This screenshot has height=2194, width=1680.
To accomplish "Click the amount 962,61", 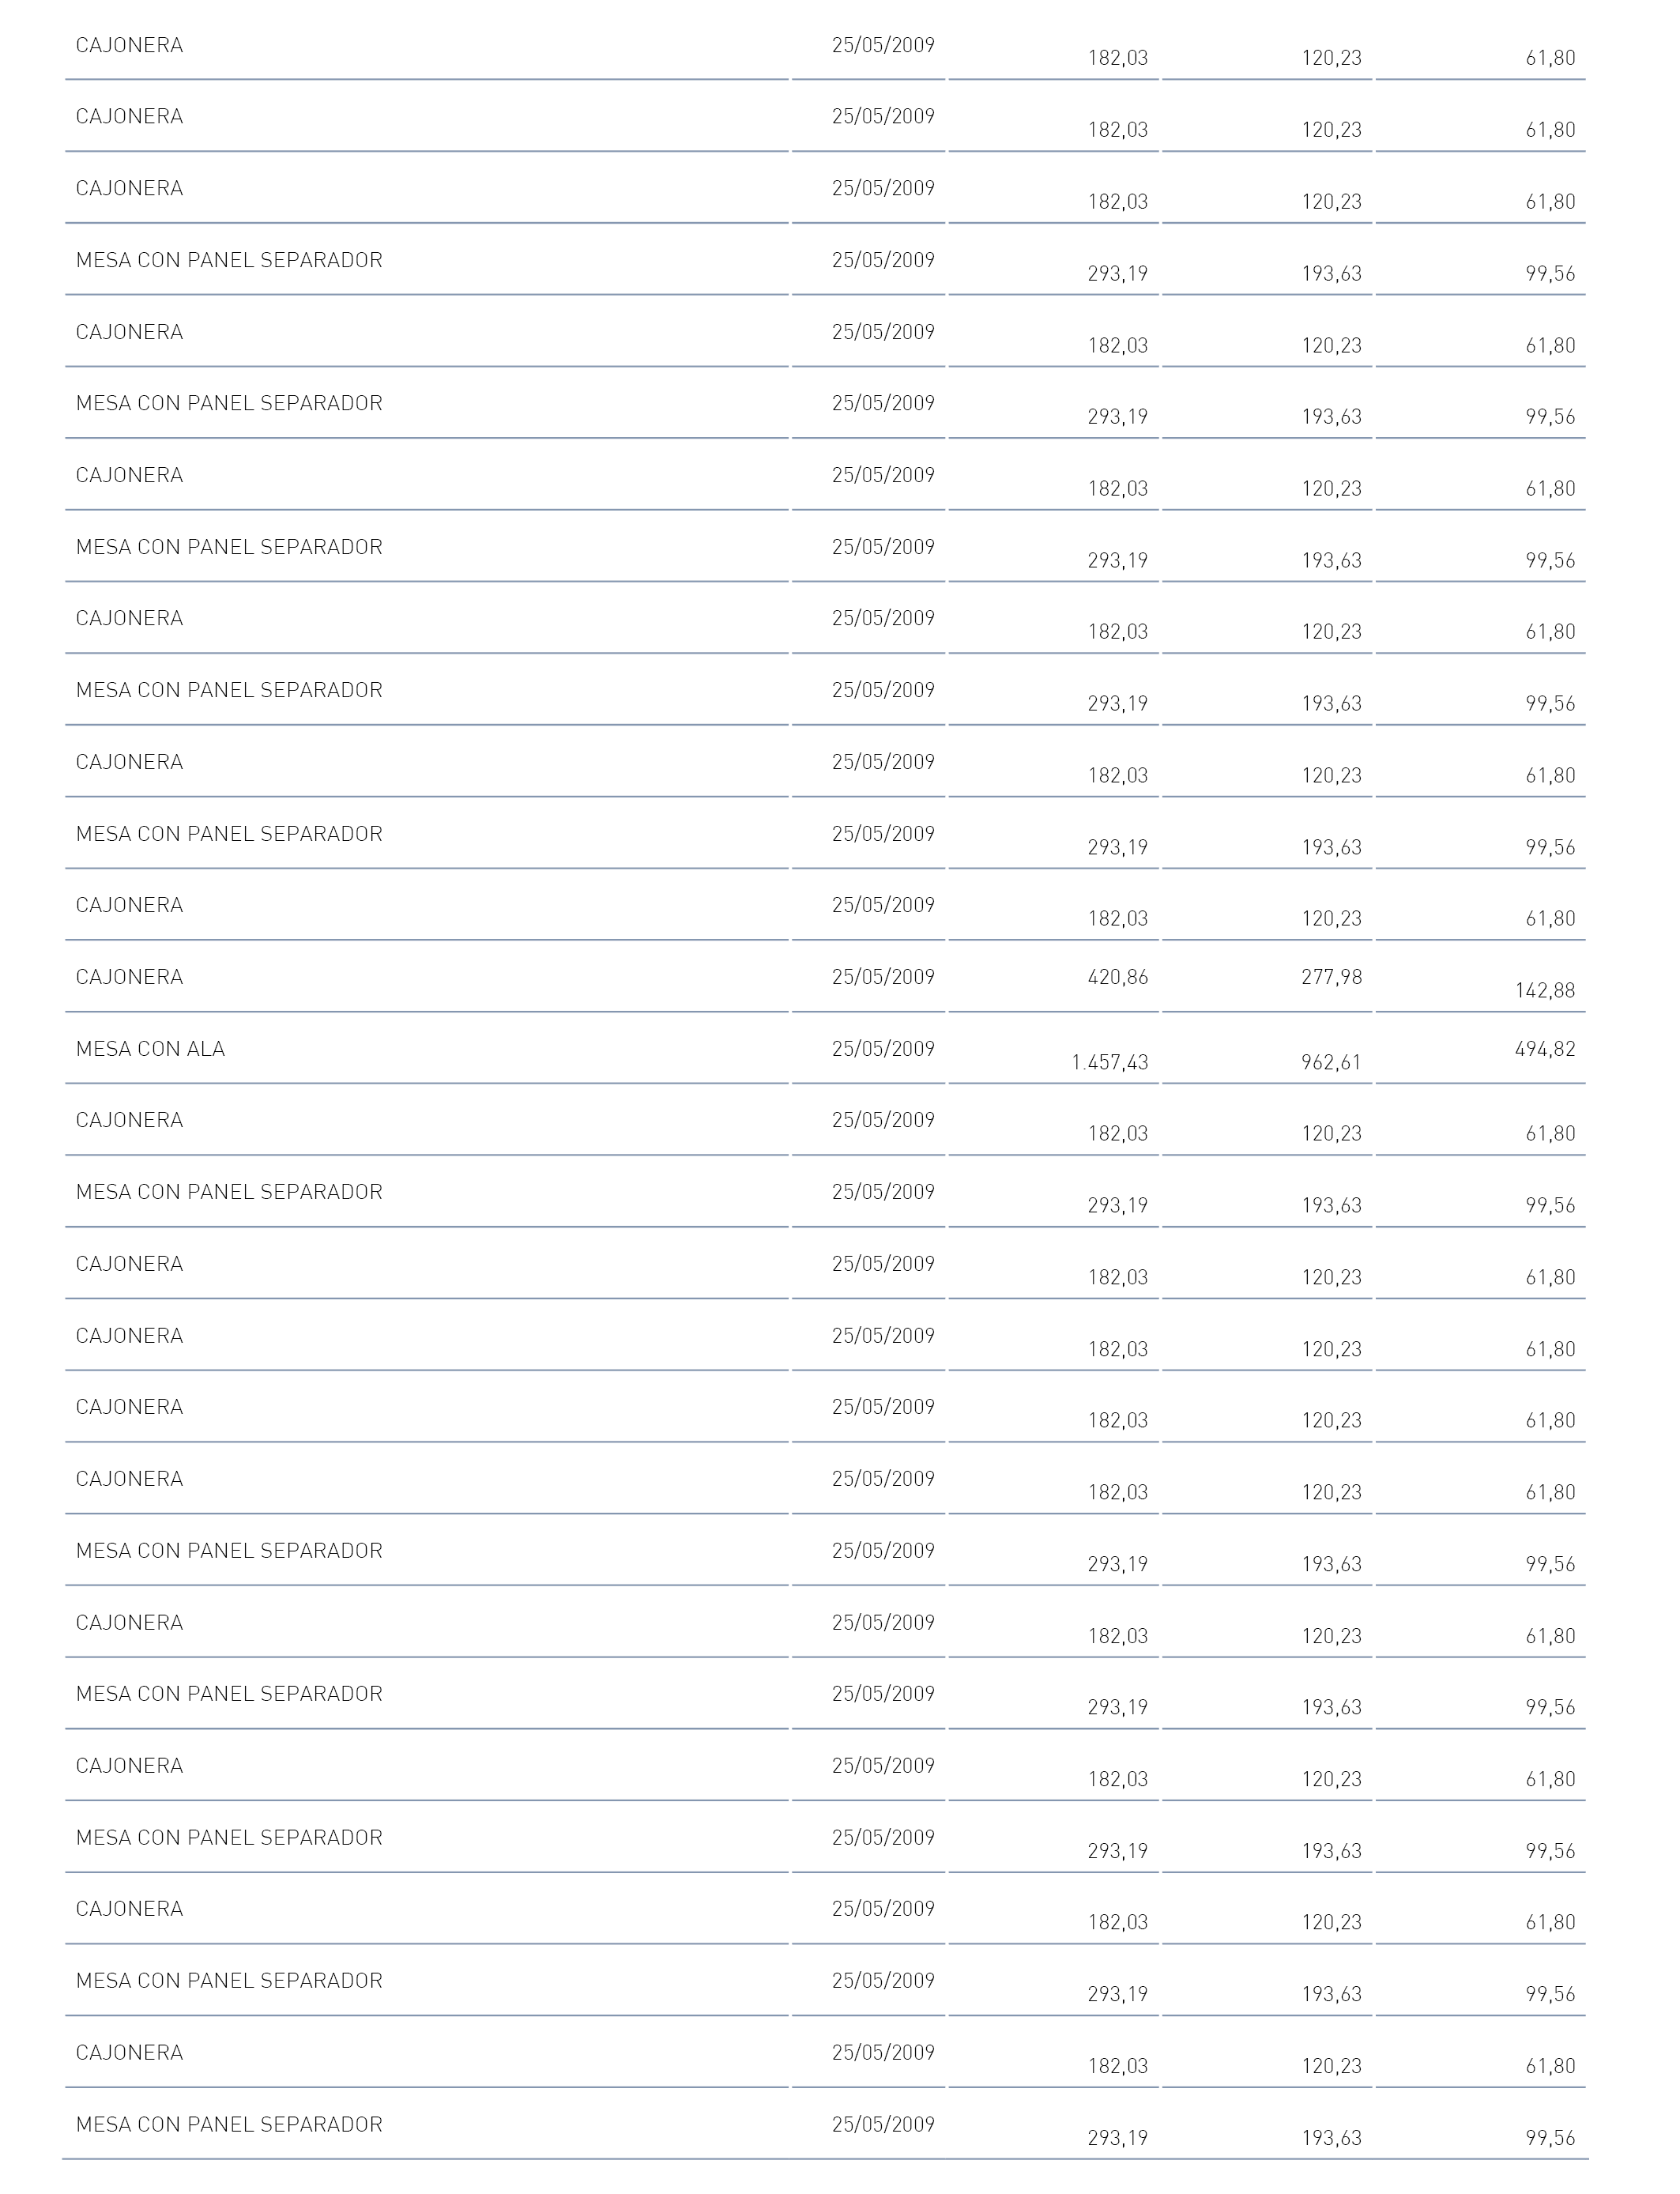I will (1331, 1062).
